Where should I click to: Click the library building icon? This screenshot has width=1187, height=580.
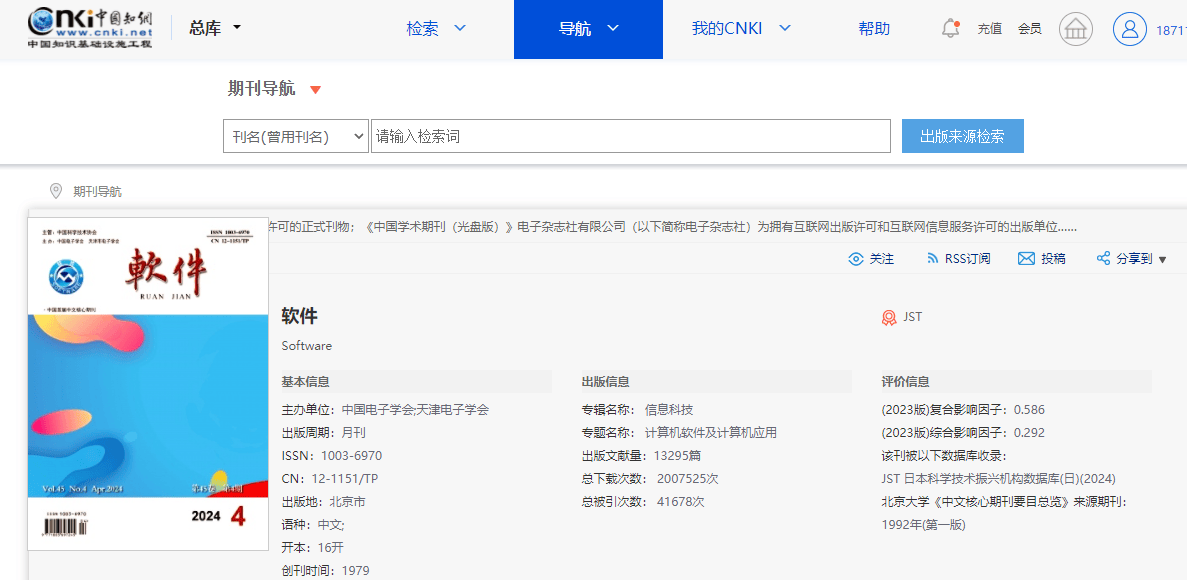pyautogui.click(x=1075, y=30)
